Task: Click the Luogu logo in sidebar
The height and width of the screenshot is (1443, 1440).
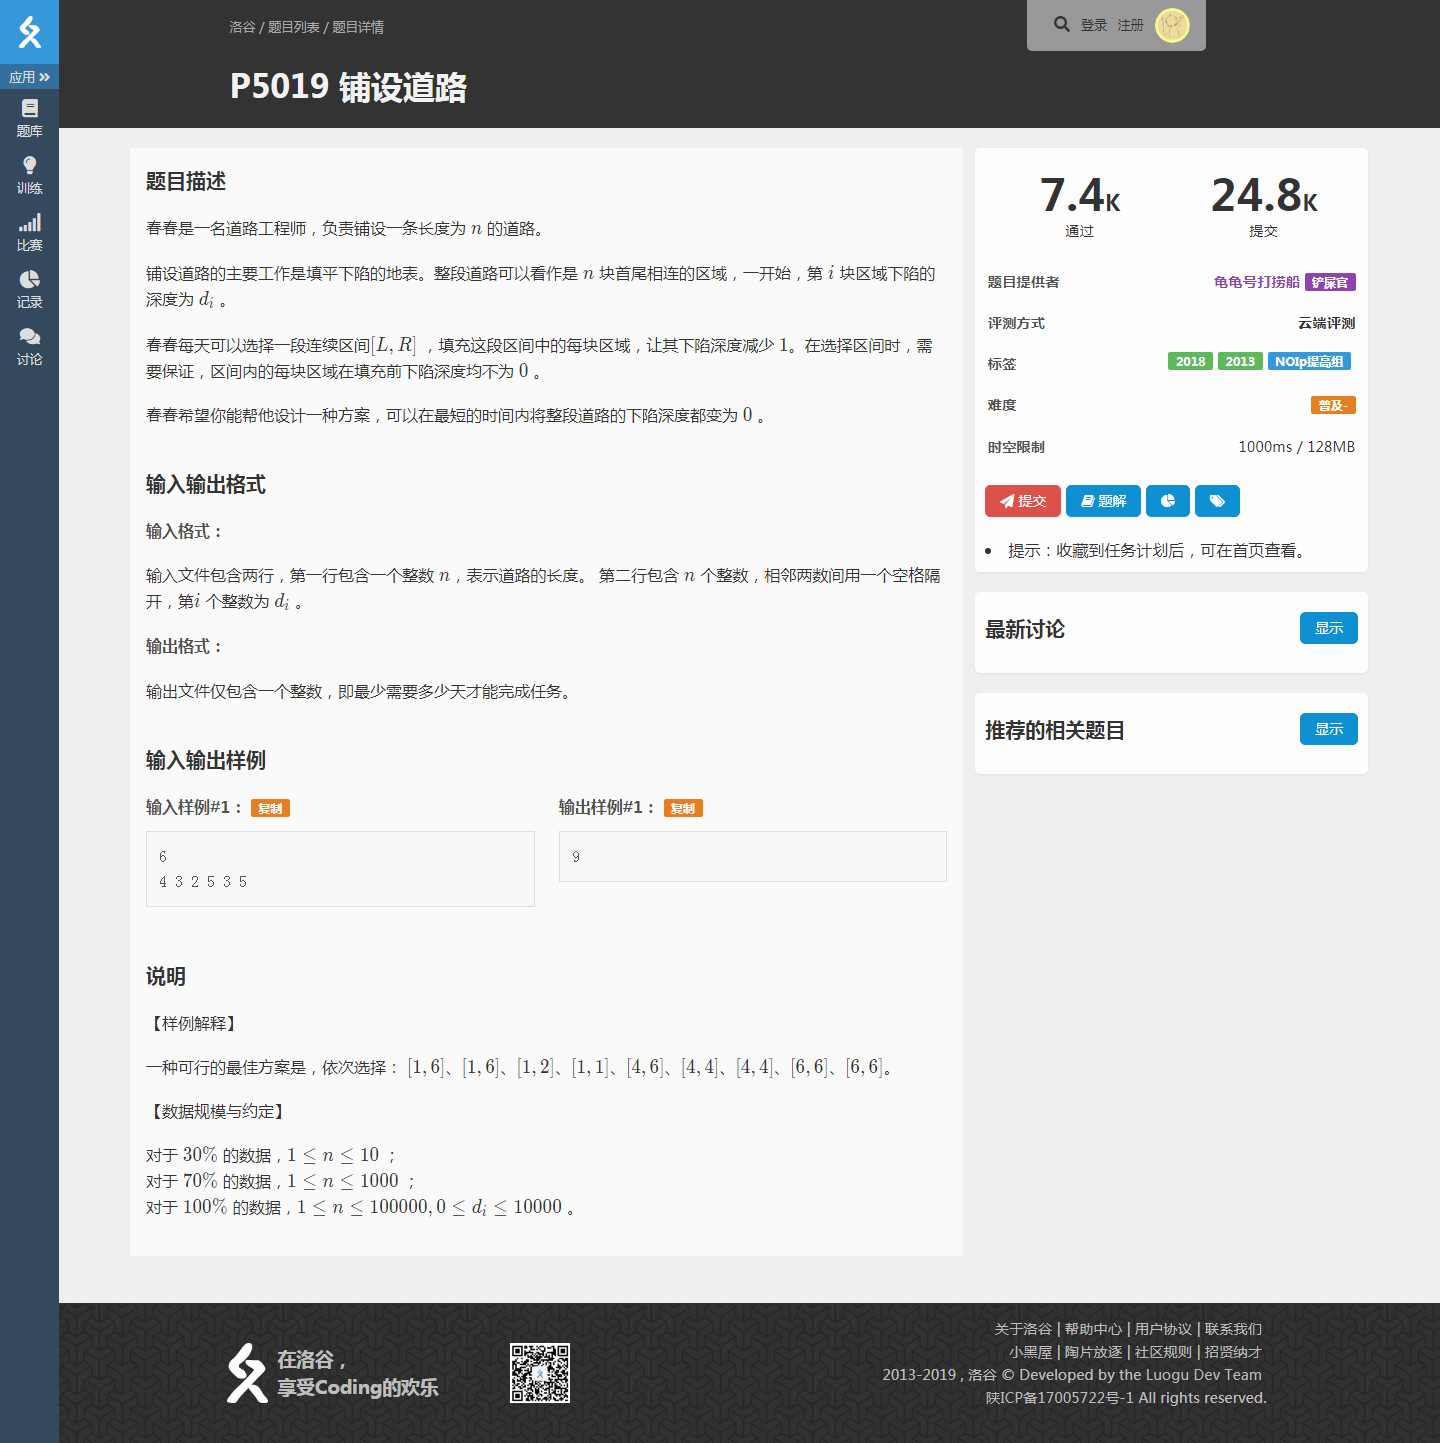Action: click(29, 32)
